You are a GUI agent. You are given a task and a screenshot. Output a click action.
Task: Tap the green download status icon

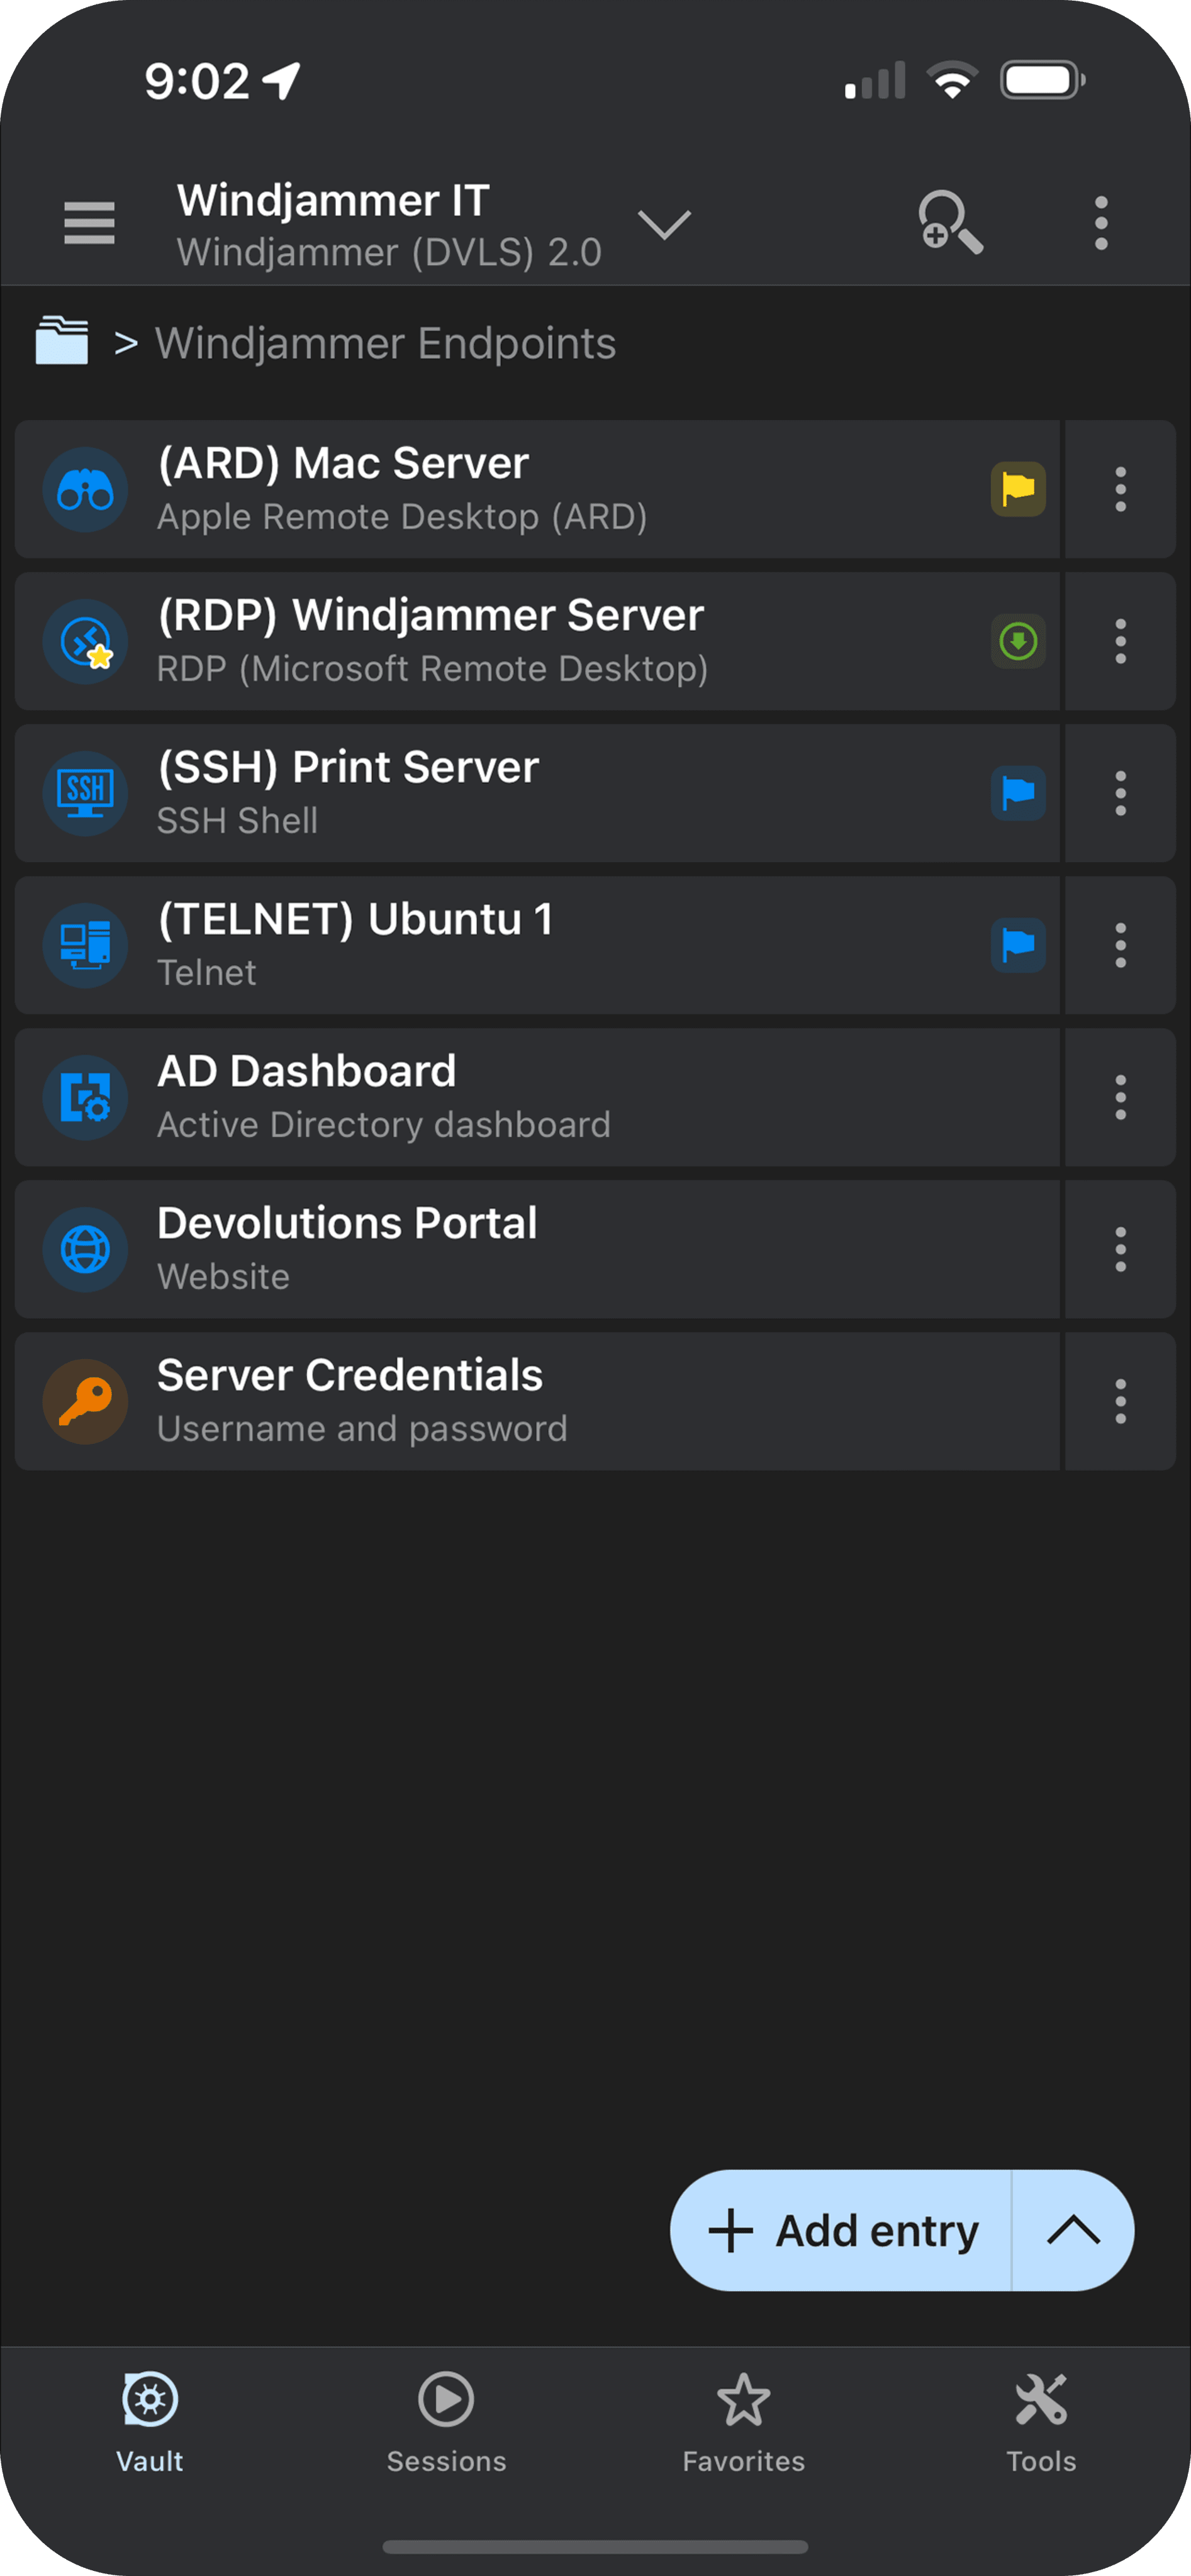pos(1018,641)
